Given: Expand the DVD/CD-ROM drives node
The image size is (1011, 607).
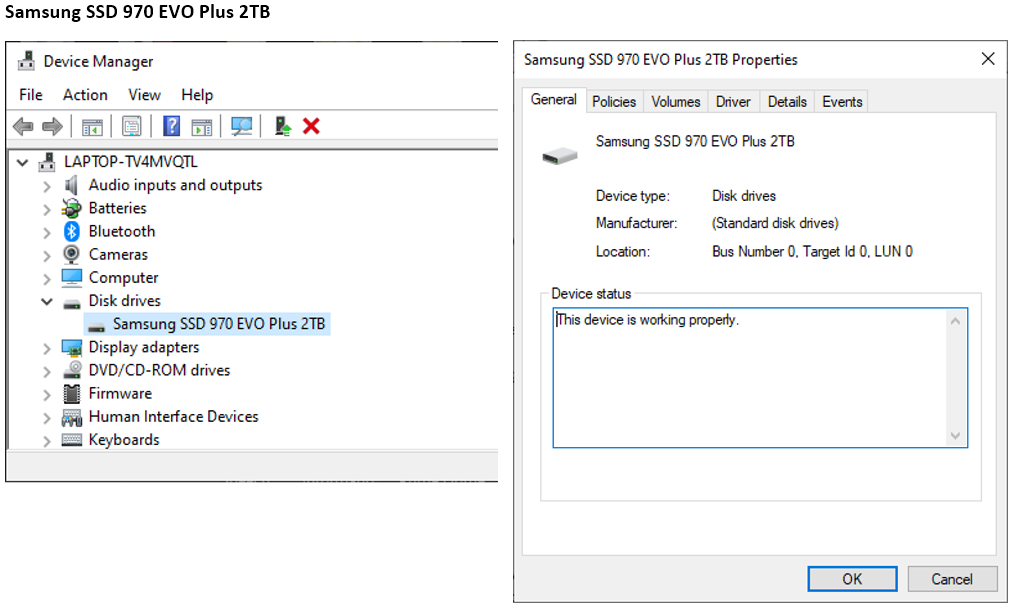Looking at the screenshot, I should 46,372.
